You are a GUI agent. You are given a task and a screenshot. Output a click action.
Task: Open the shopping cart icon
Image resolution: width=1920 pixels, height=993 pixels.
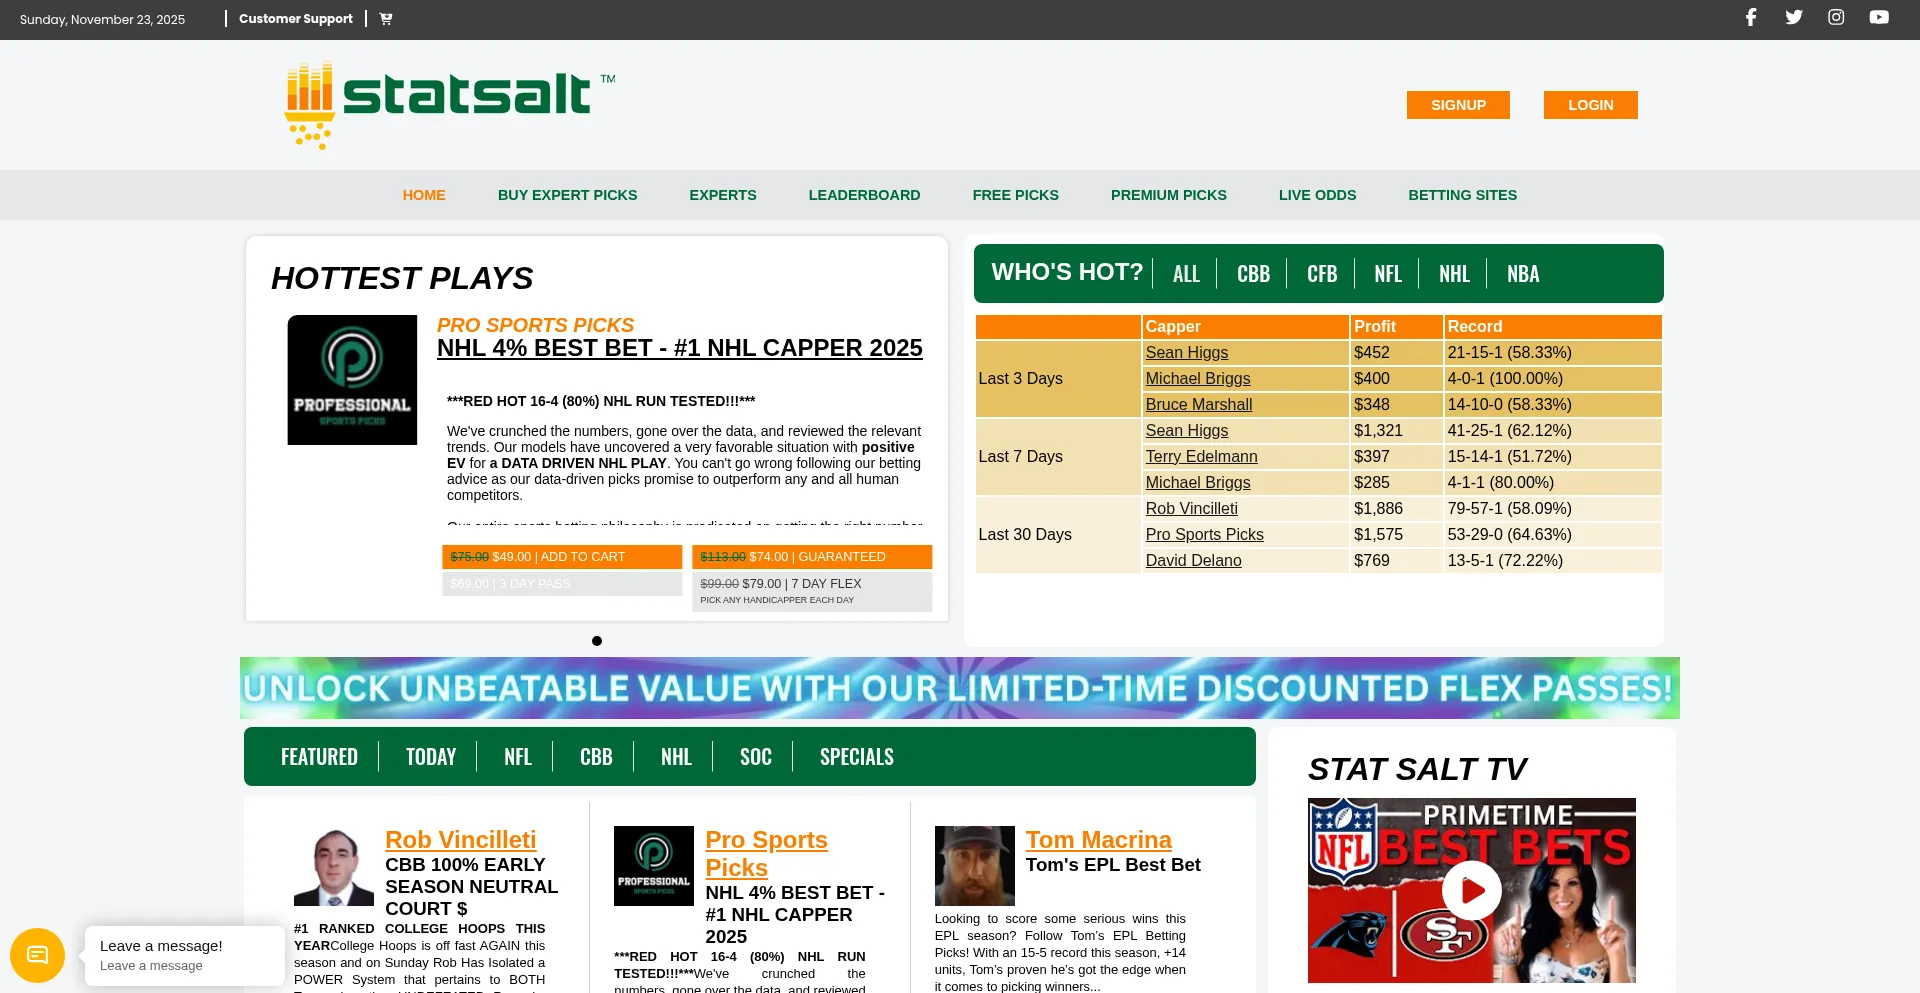pos(386,19)
